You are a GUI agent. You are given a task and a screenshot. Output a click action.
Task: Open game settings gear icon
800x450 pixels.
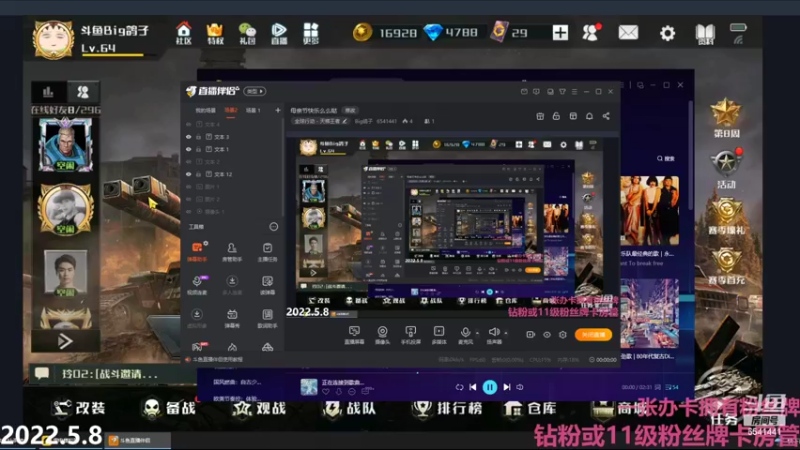[667, 33]
